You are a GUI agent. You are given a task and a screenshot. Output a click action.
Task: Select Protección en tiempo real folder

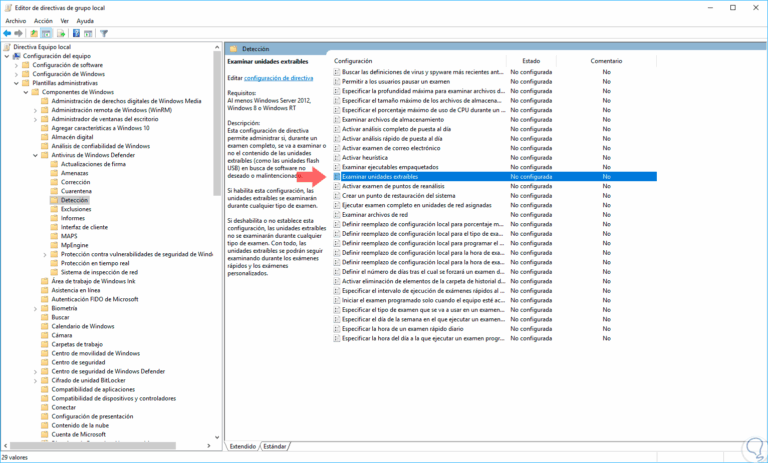pos(95,263)
